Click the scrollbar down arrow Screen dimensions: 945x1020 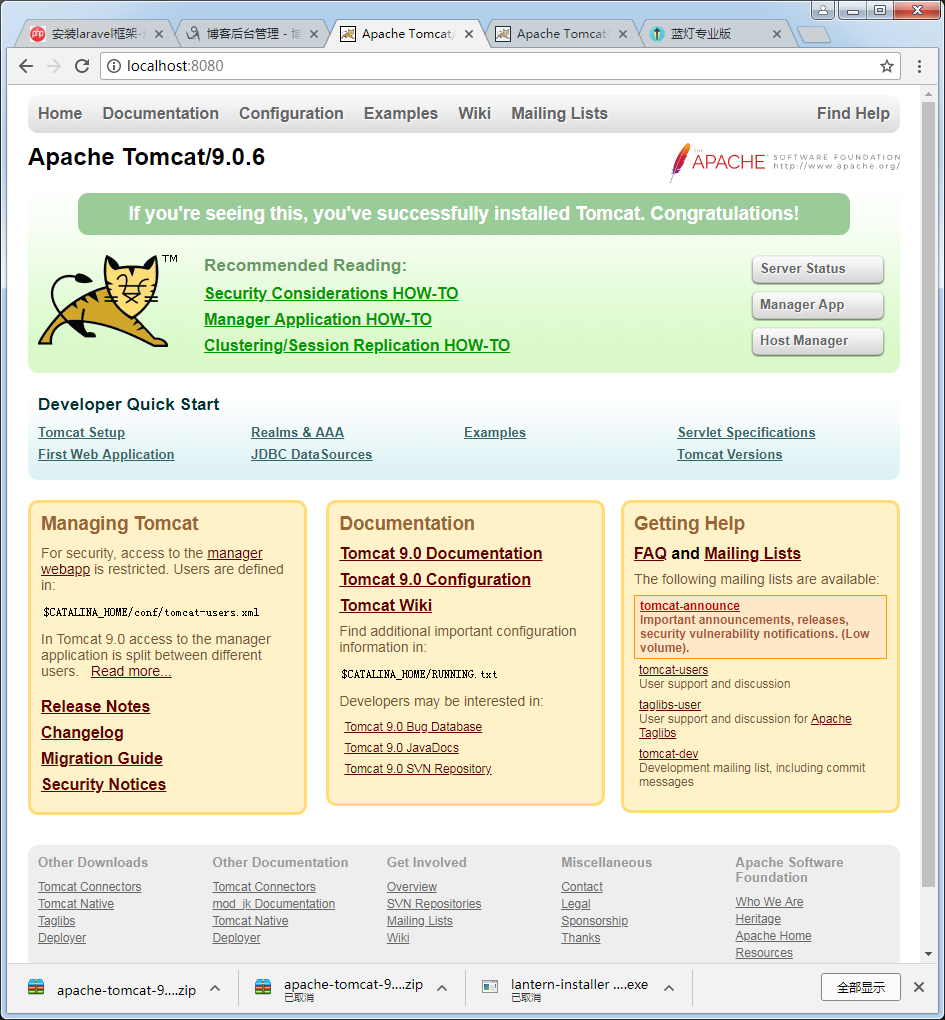(928, 954)
